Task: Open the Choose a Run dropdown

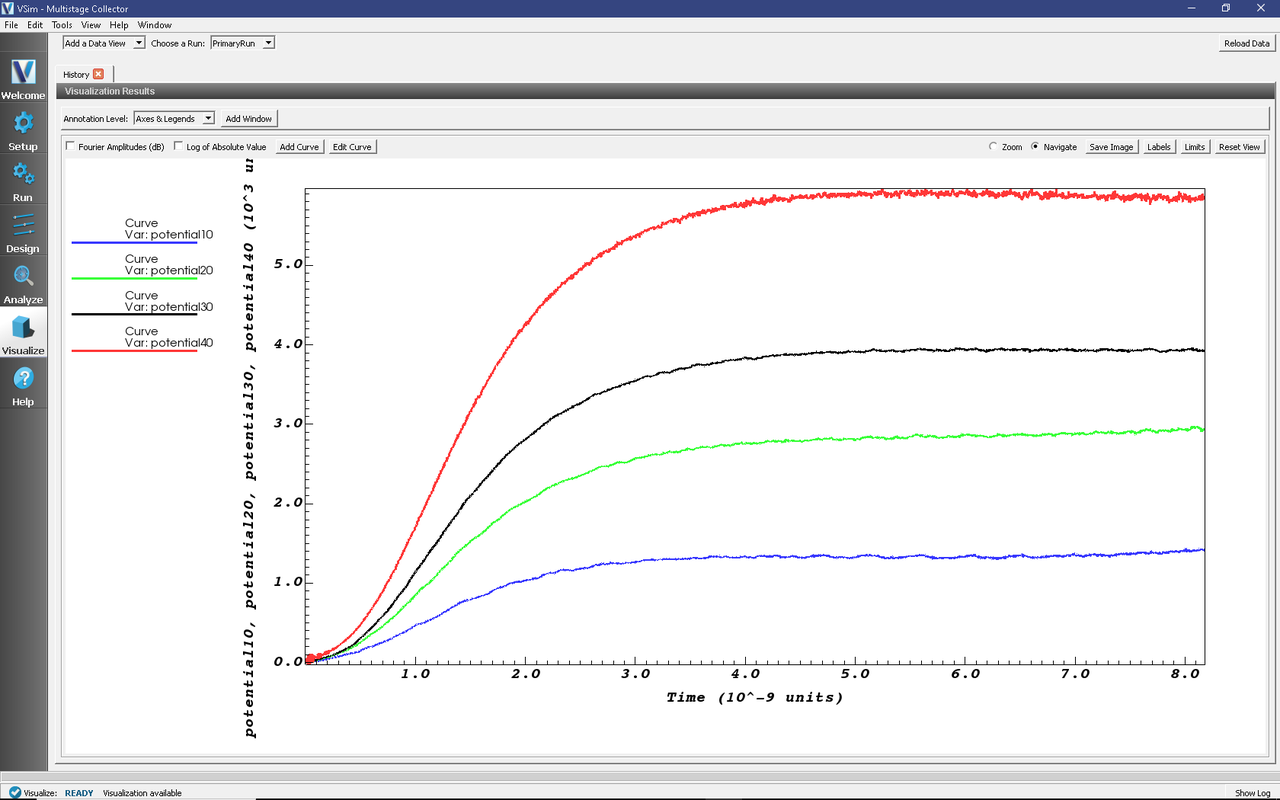Action: click(242, 43)
